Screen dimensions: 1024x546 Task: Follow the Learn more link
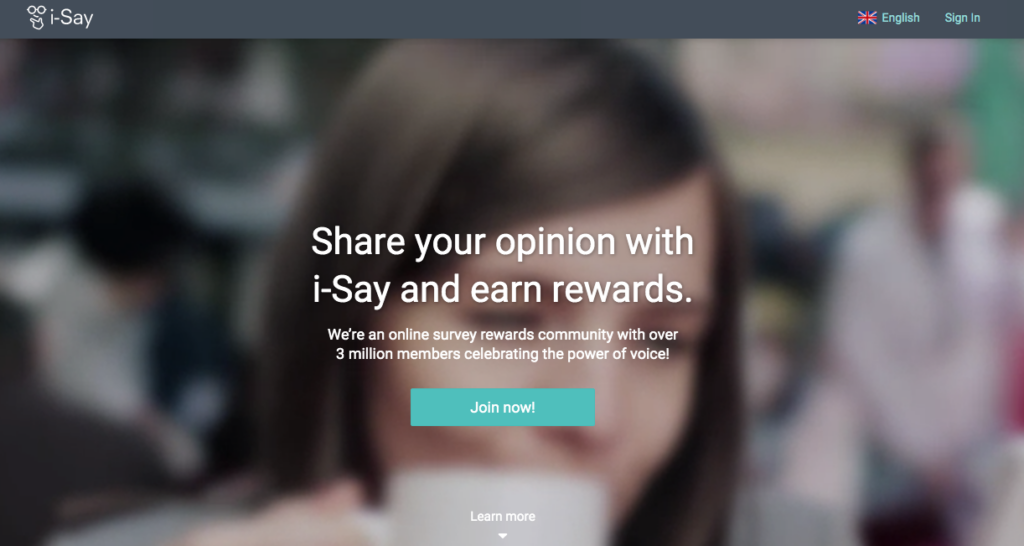[502, 516]
